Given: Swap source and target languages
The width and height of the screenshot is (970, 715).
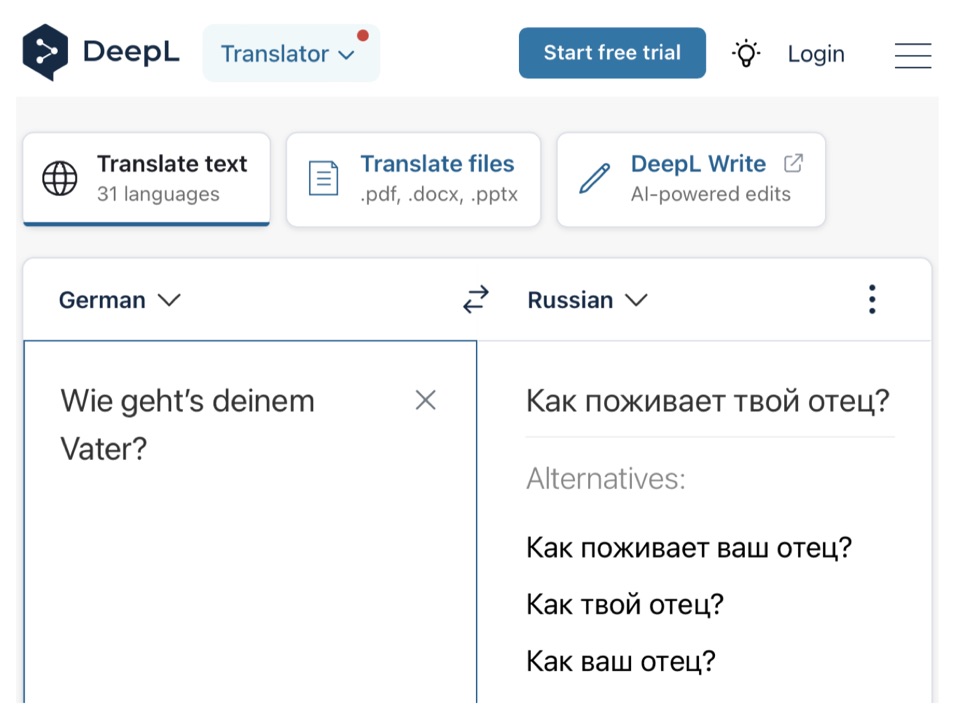Looking at the screenshot, I should point(476,299).
